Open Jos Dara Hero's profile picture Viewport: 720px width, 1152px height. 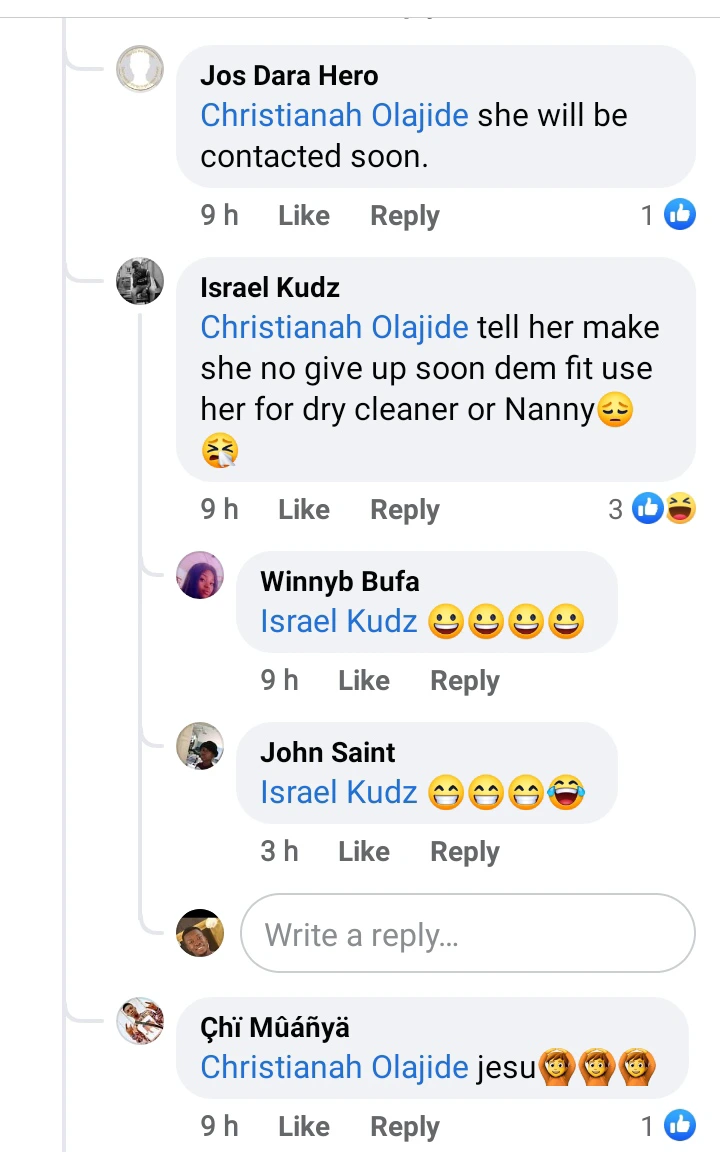(x=140, y=69)
